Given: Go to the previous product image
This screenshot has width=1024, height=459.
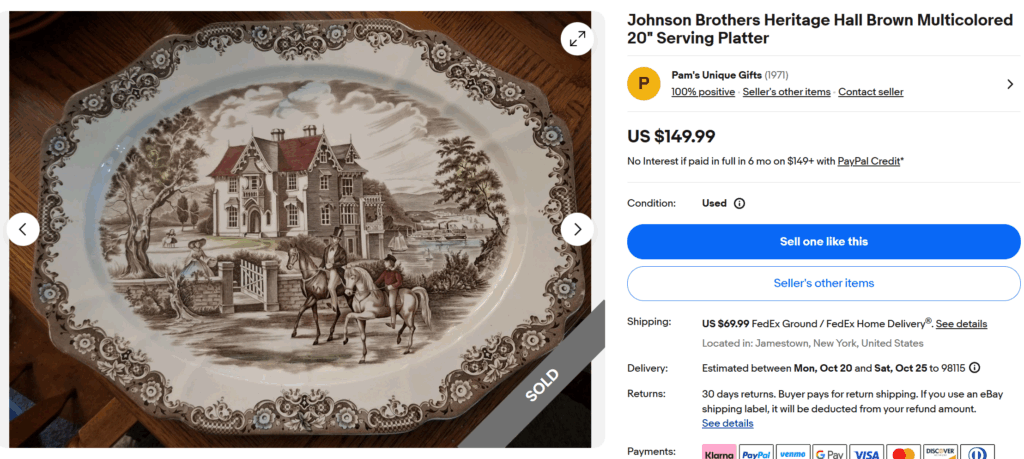Looking at the screenshot, I should (x=23, y=229).
